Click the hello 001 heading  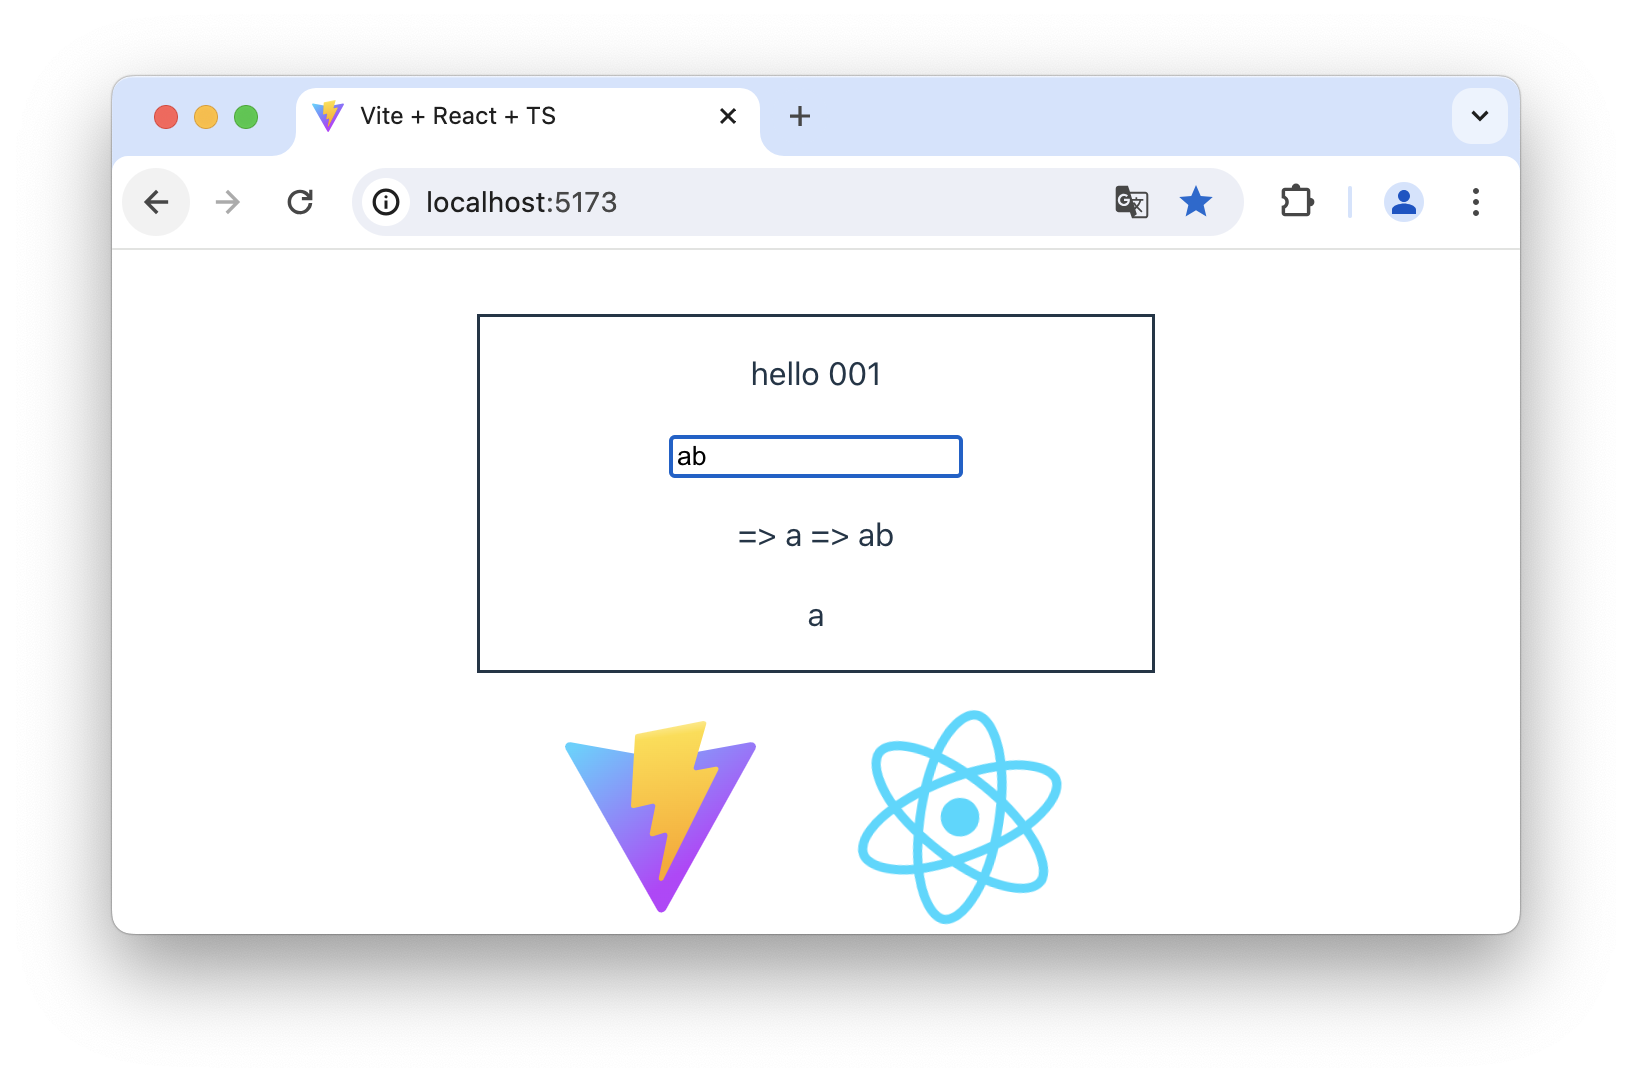816,374
